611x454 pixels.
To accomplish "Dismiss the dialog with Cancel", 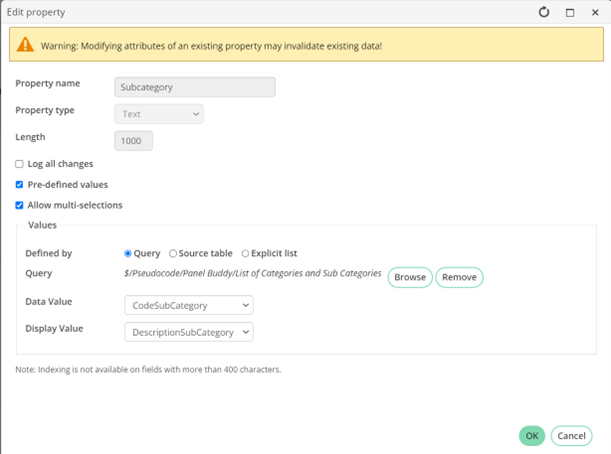I will [x=571, y=436].
